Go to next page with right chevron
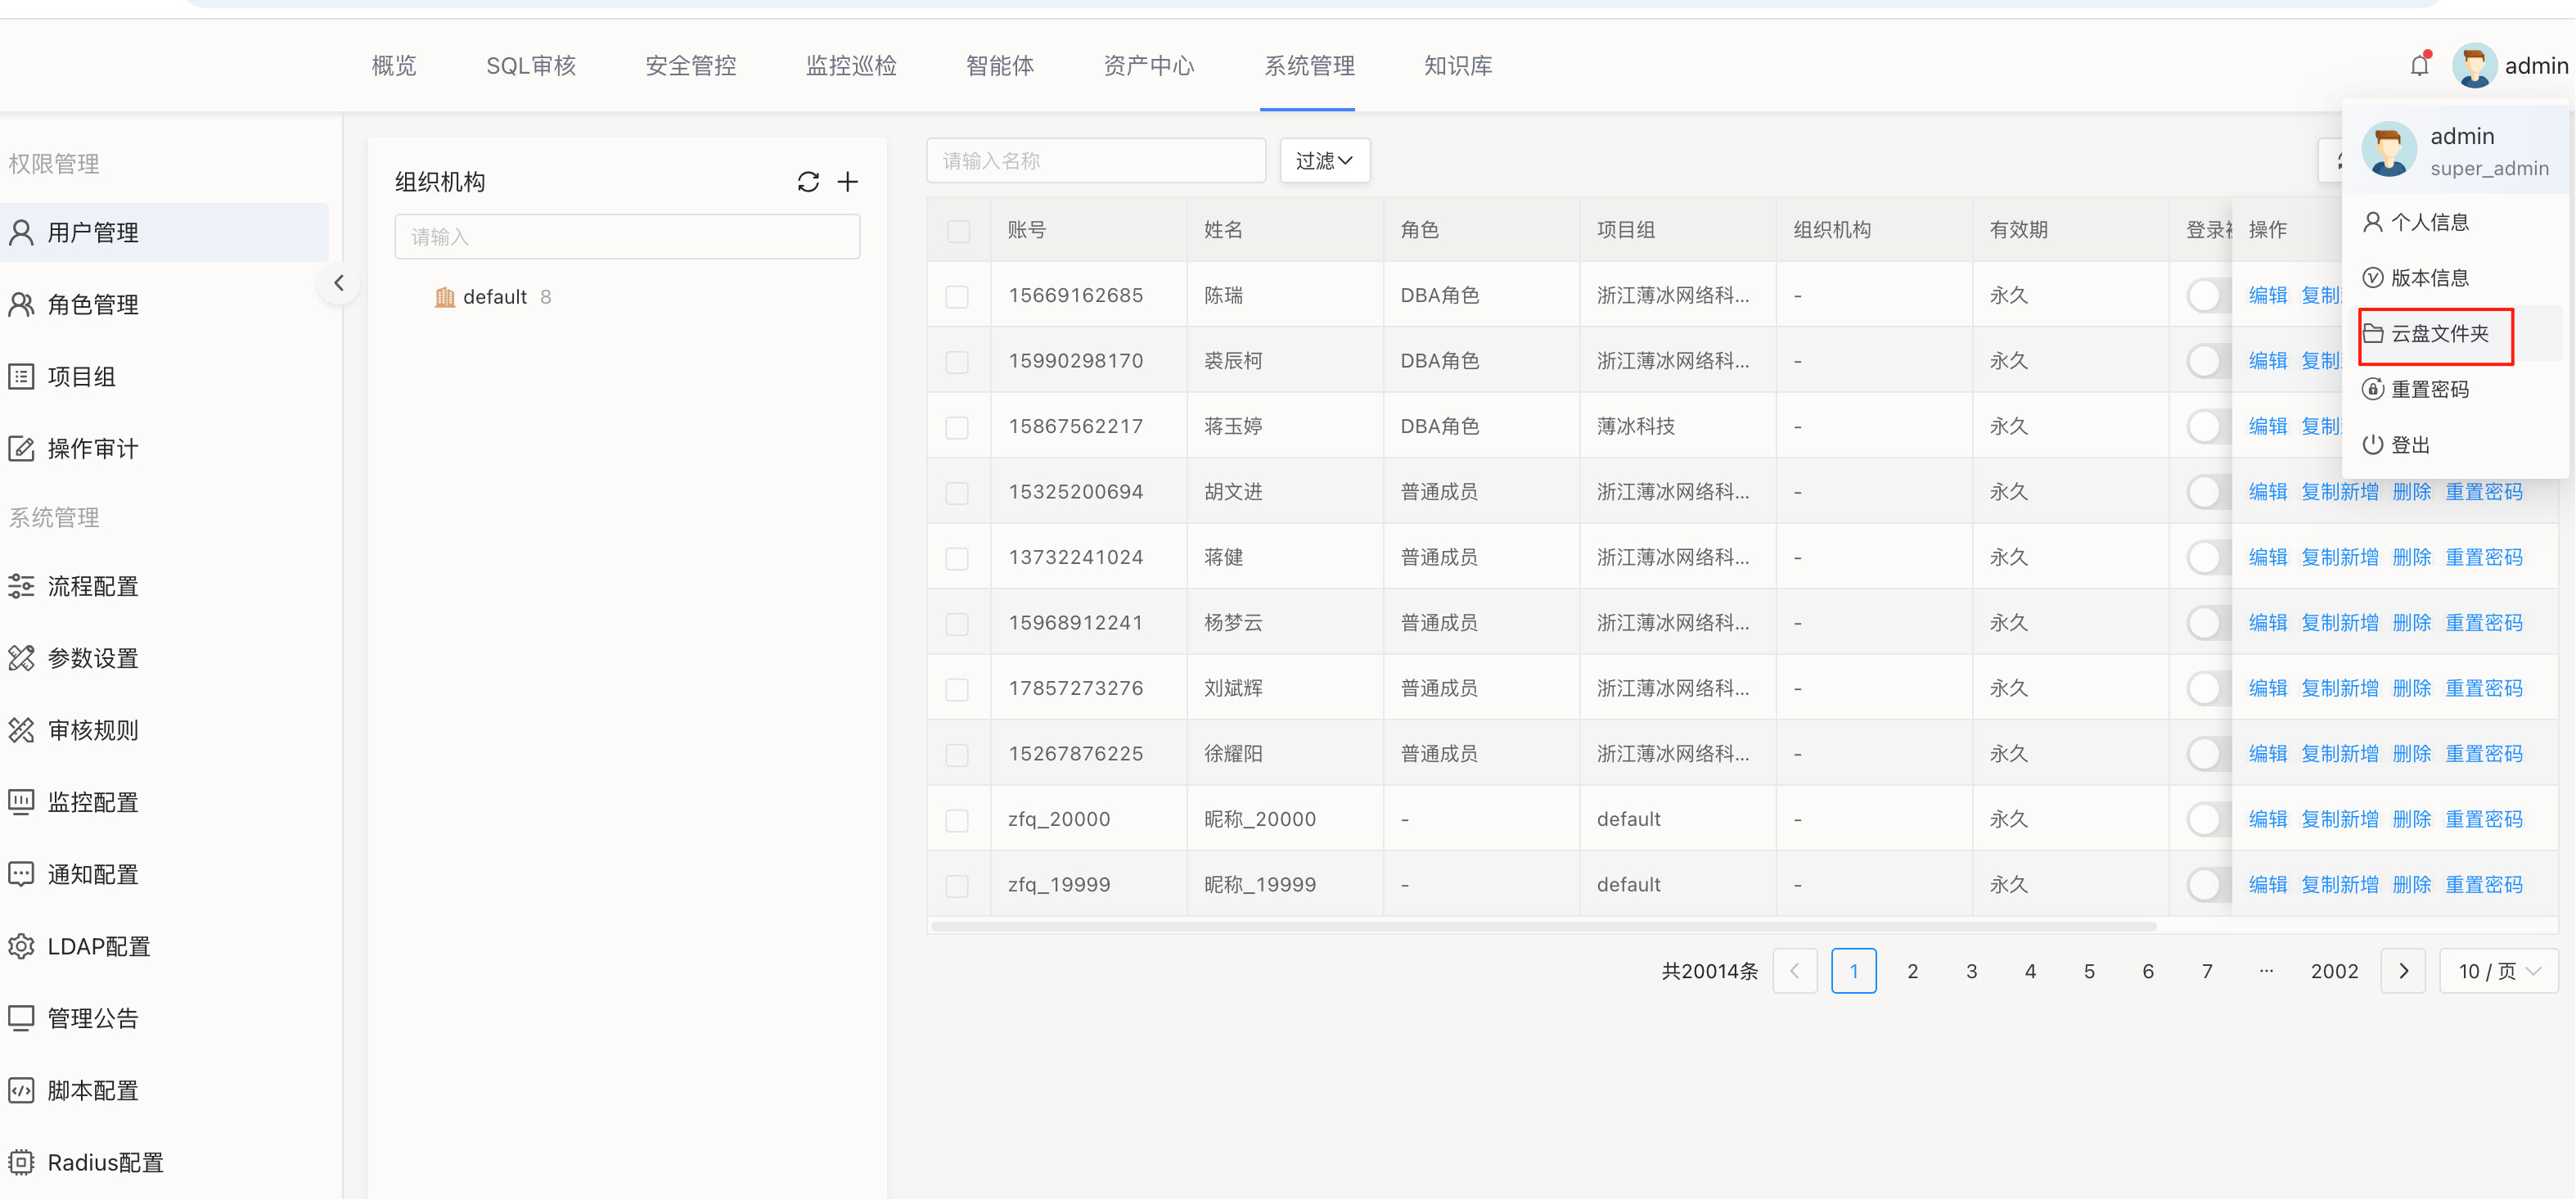2576x1200 pixels. pyautogui.click(x=2403, y=971)
